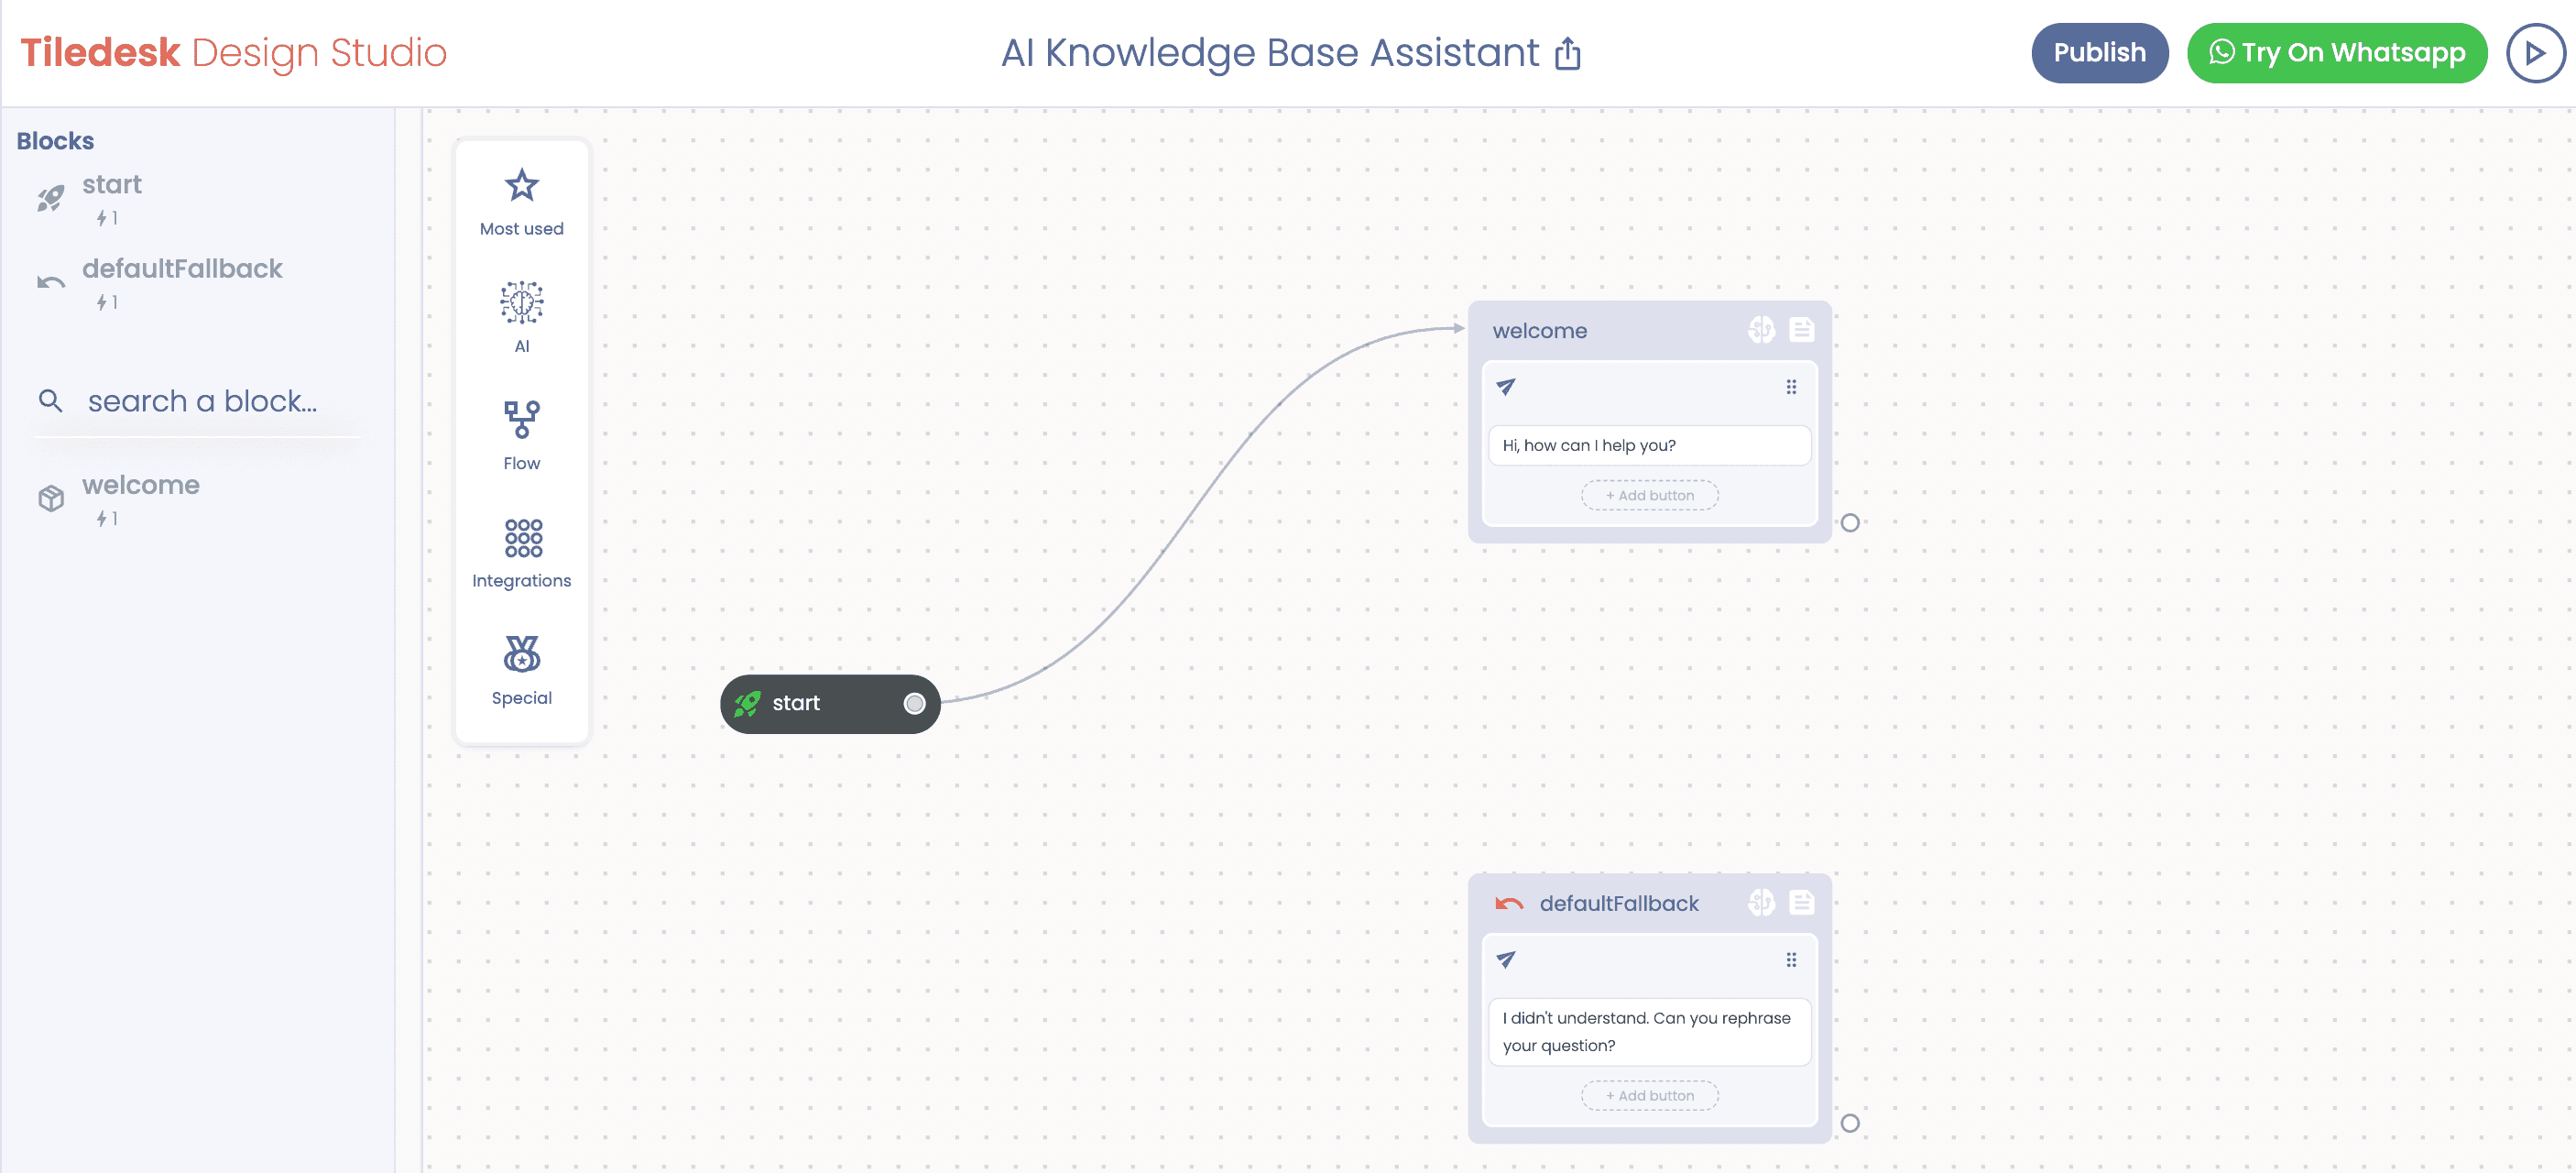Edit the 'Hi, how can I help you?' message

click(1650, 446)
